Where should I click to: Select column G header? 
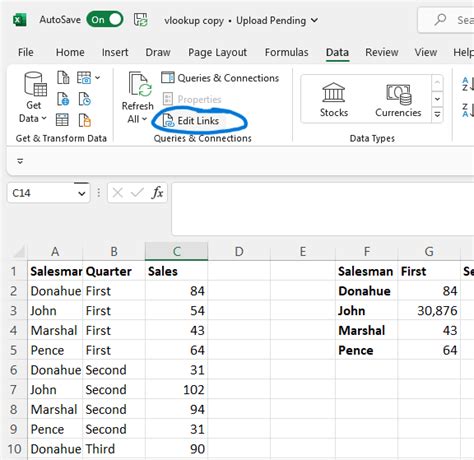coord(429,252)
